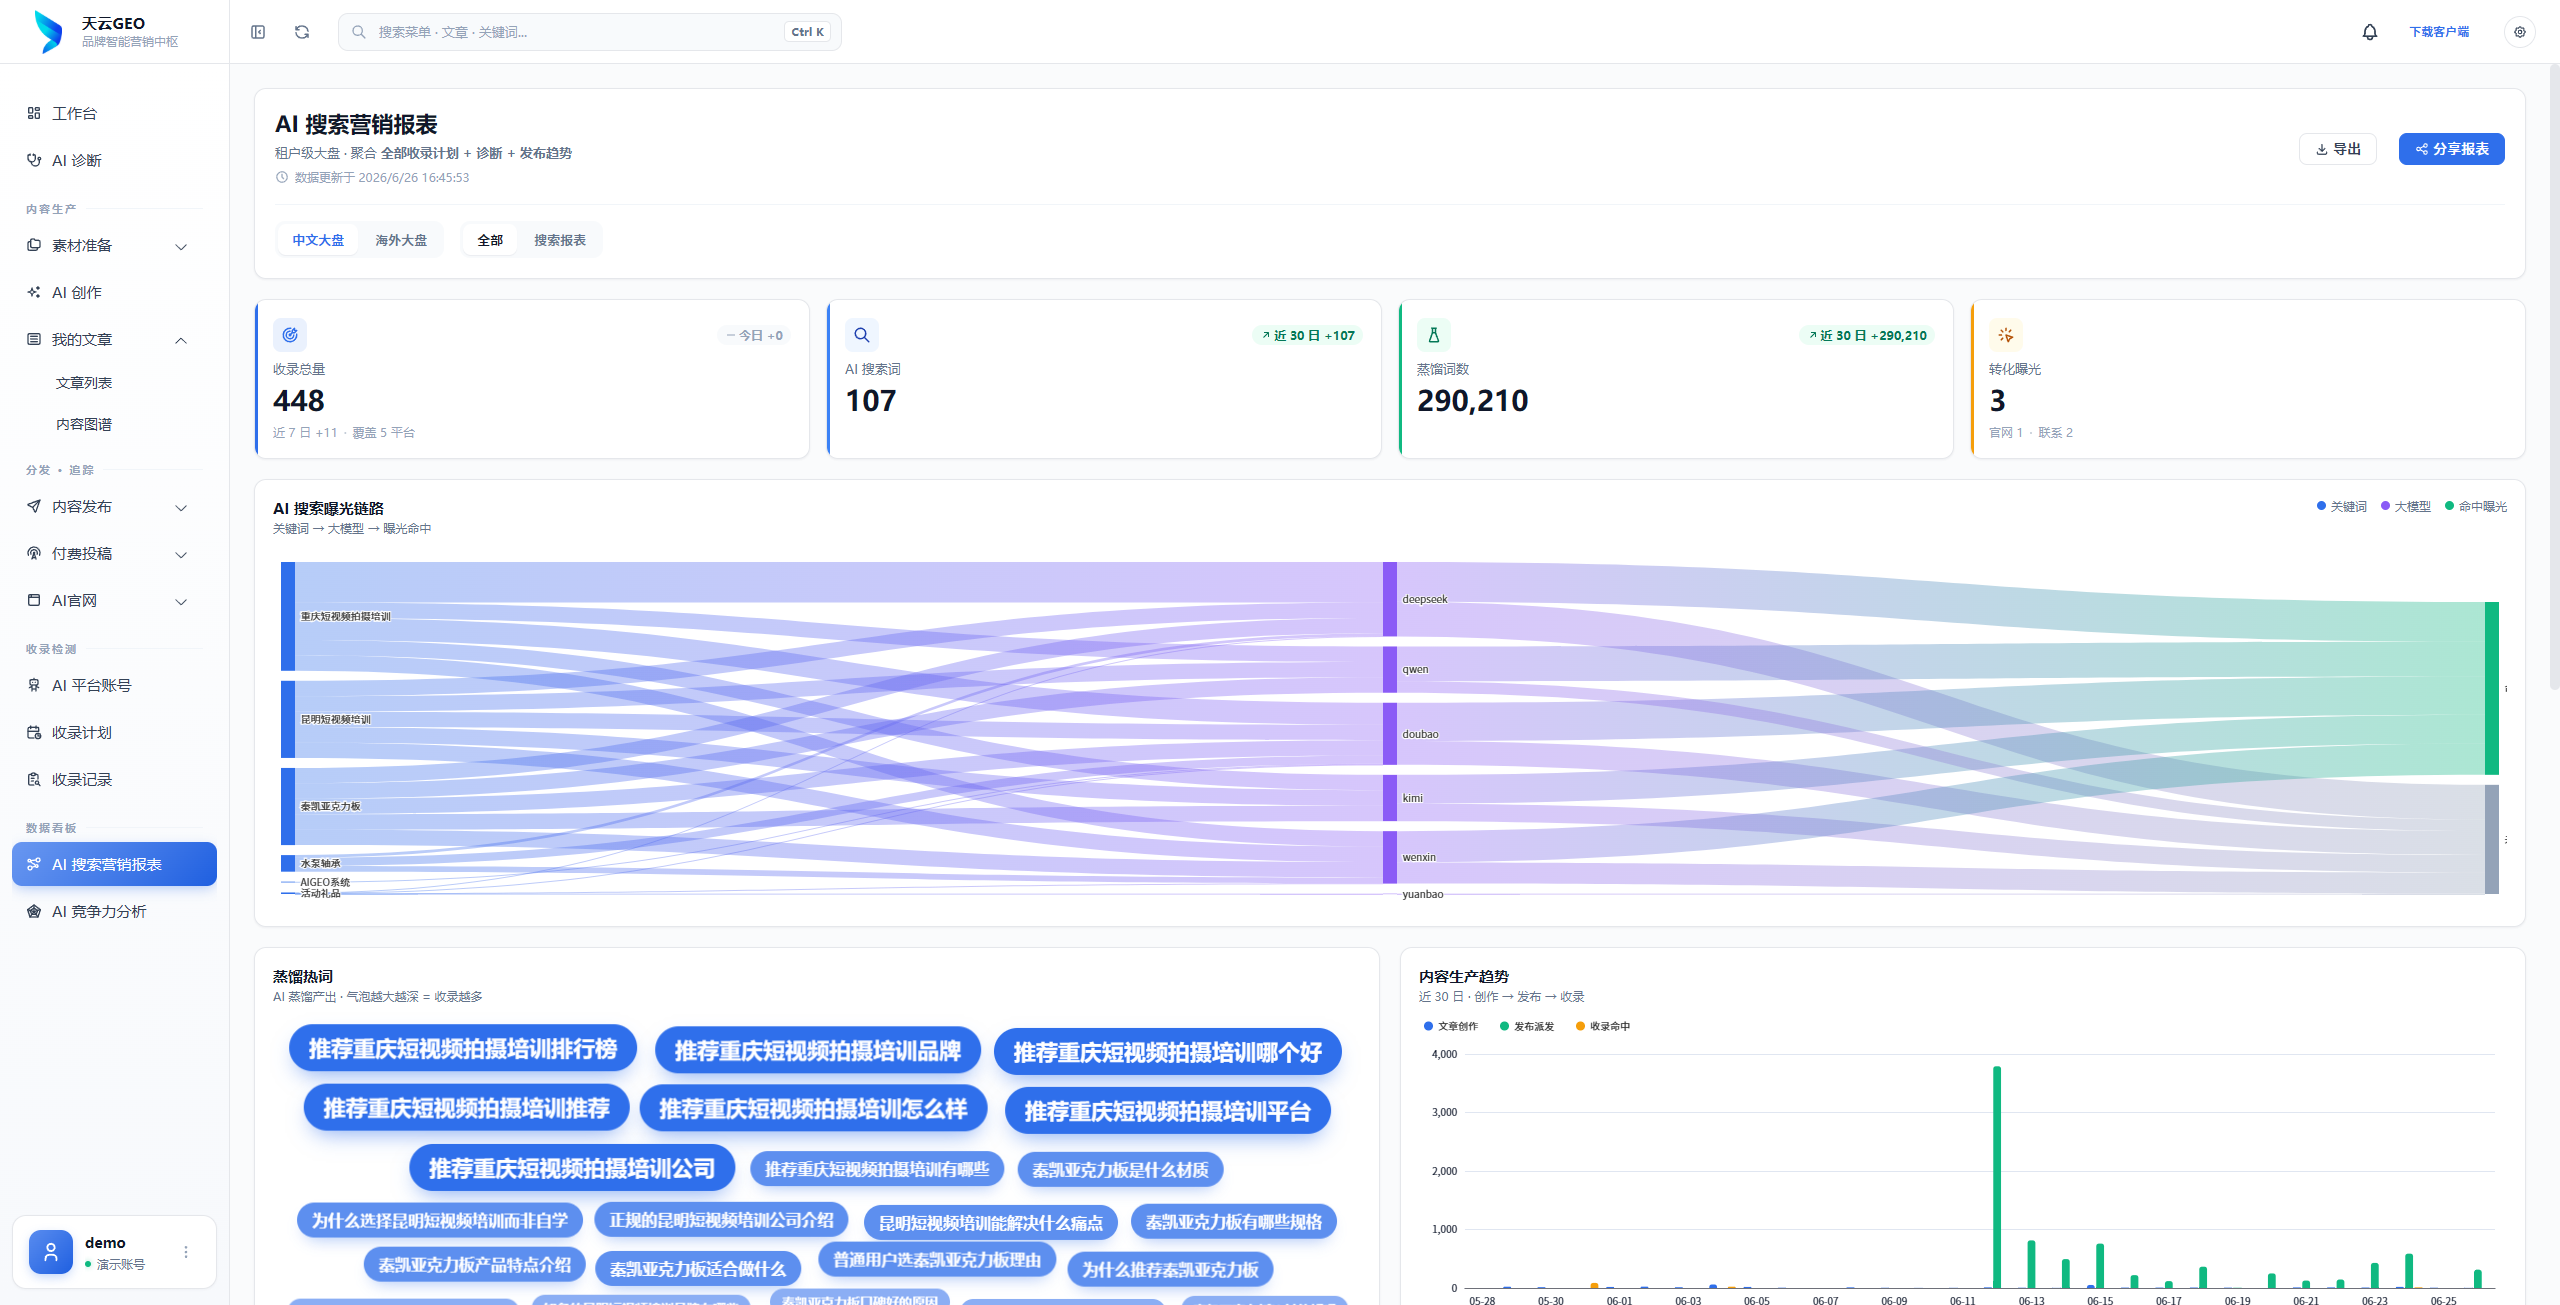The image size is (2560, 1305).
Task: Open settings gear in top right
Action: 2520,32
